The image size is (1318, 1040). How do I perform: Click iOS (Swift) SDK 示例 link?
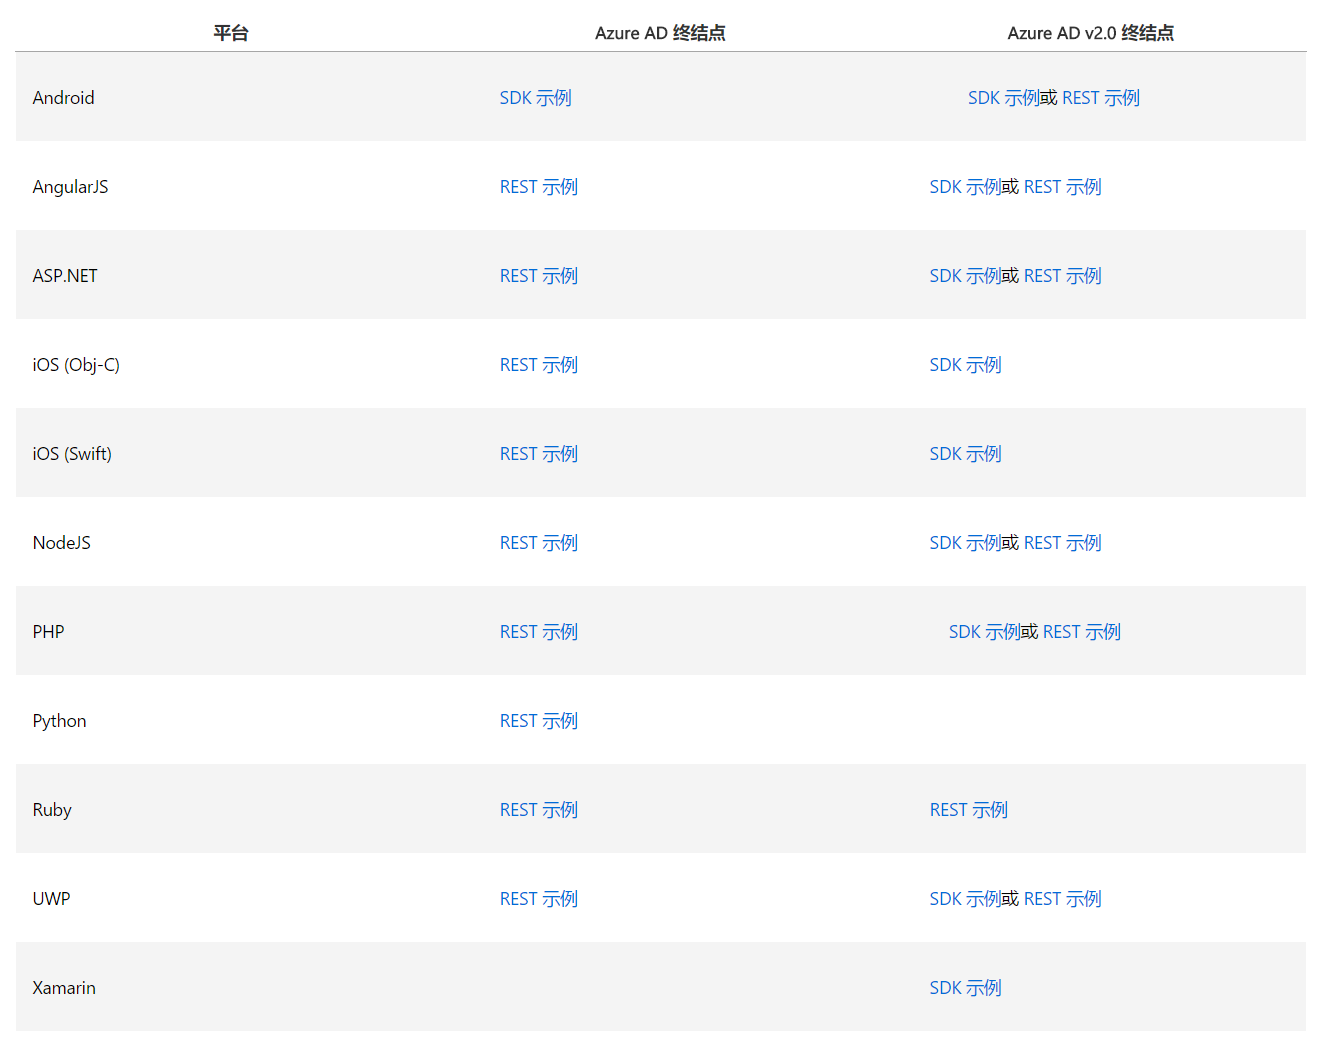point(965,454)
